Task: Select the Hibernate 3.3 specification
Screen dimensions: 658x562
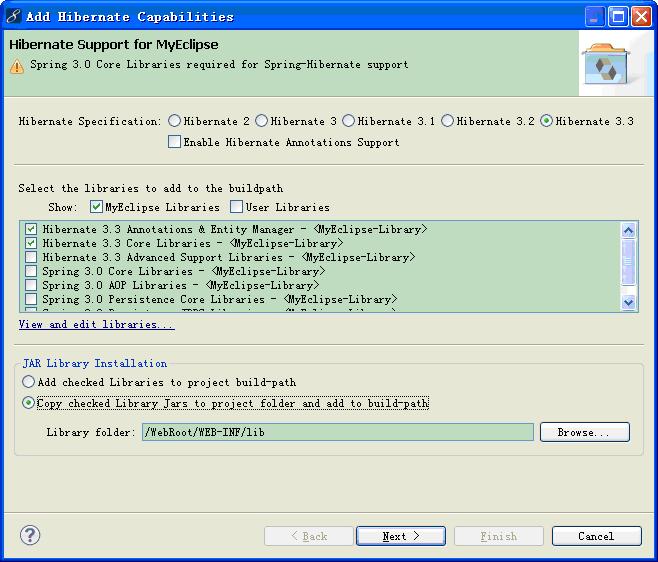Action: point(546,121)
